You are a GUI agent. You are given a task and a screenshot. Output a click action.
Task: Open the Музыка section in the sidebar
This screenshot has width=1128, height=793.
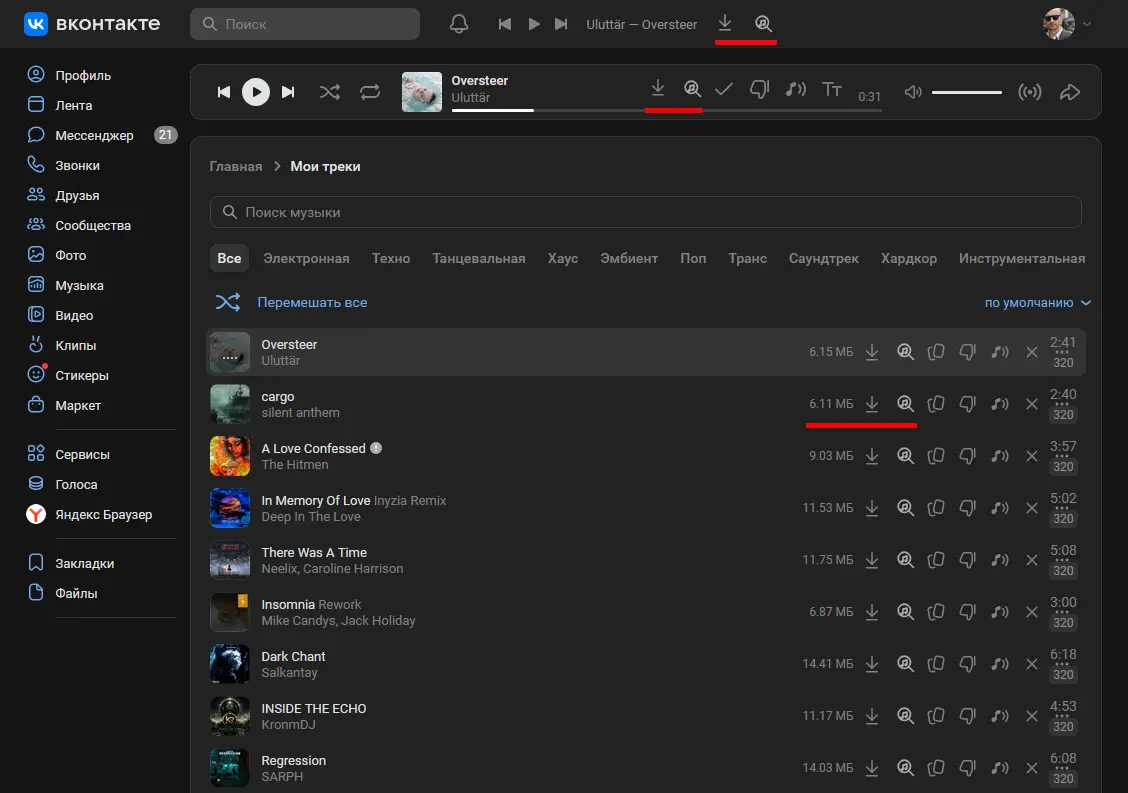[79, 286]
